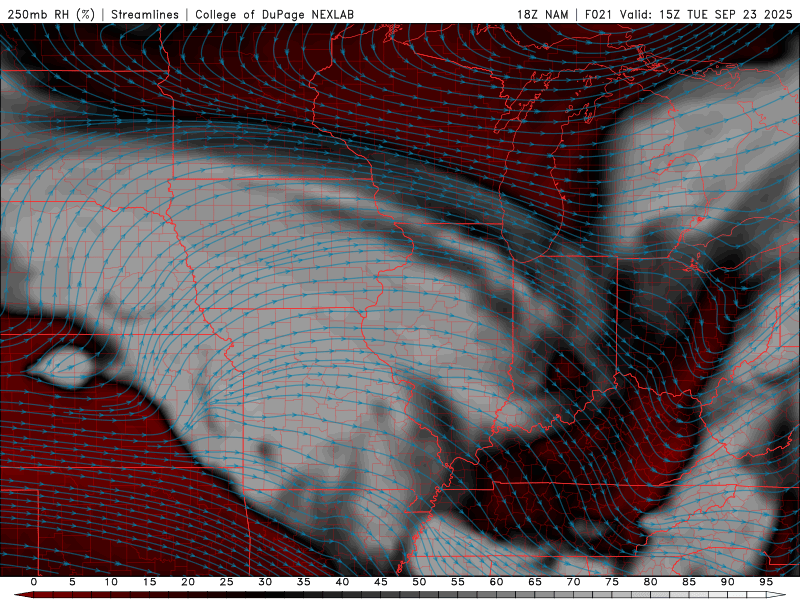Viewport: 800px width, 600px height.
Task: Click the '35' label on the color scale
Action: (303, 582)
